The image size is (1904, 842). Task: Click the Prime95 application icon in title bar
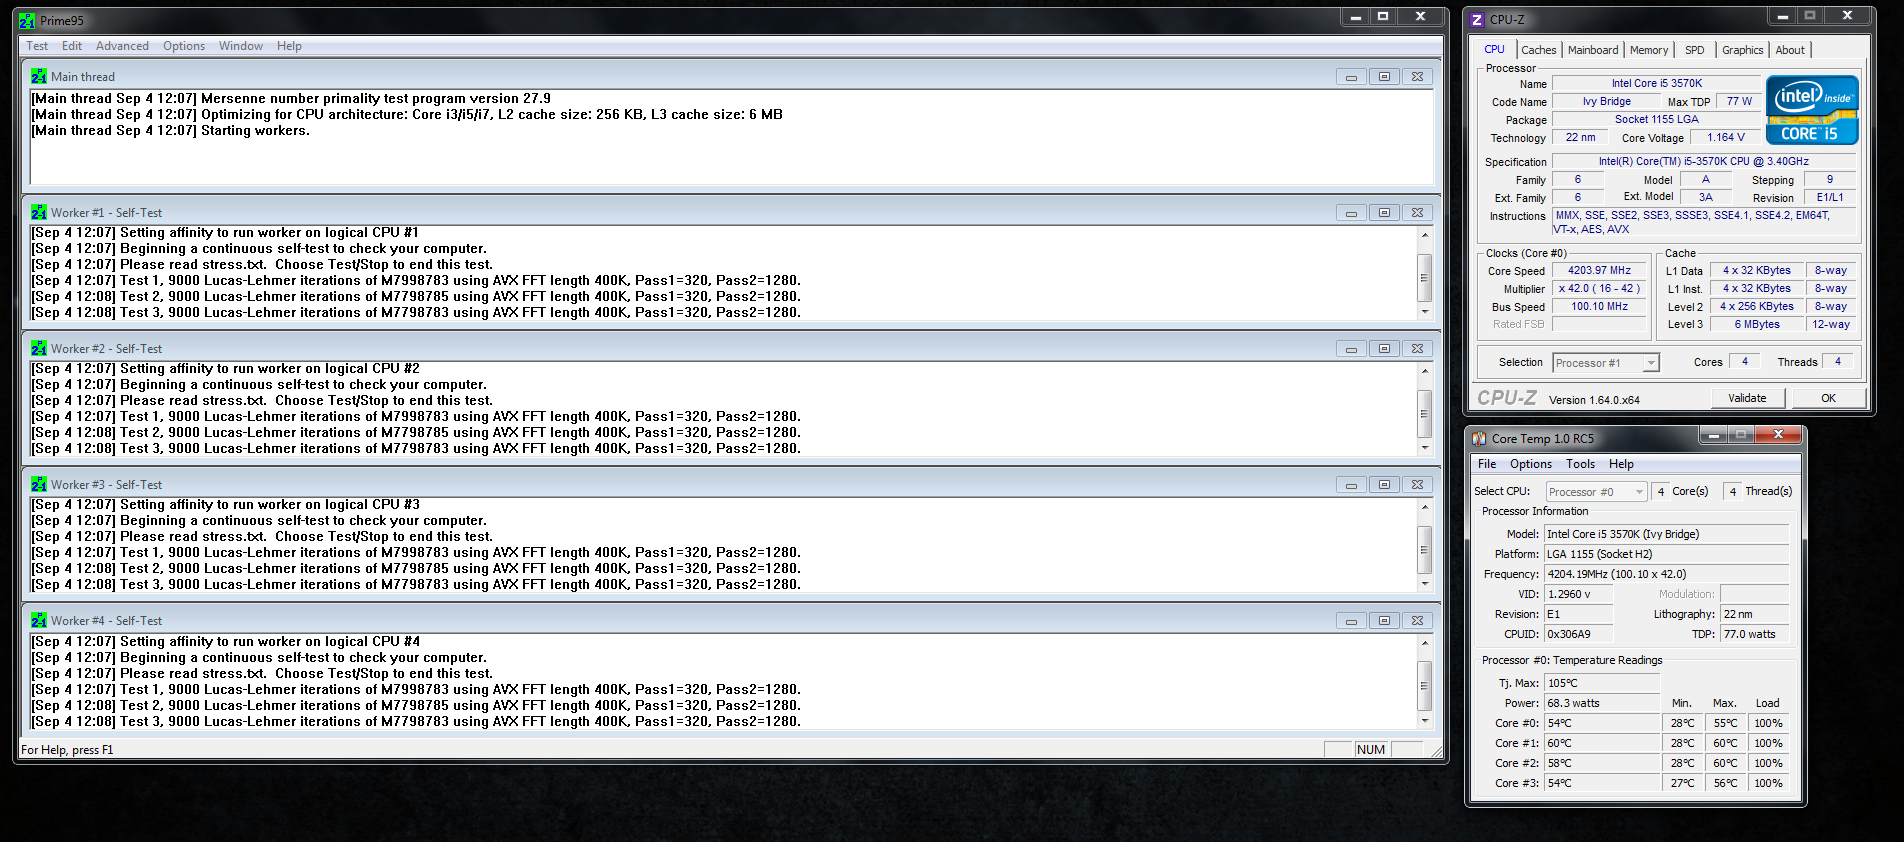tap(27, 20)
